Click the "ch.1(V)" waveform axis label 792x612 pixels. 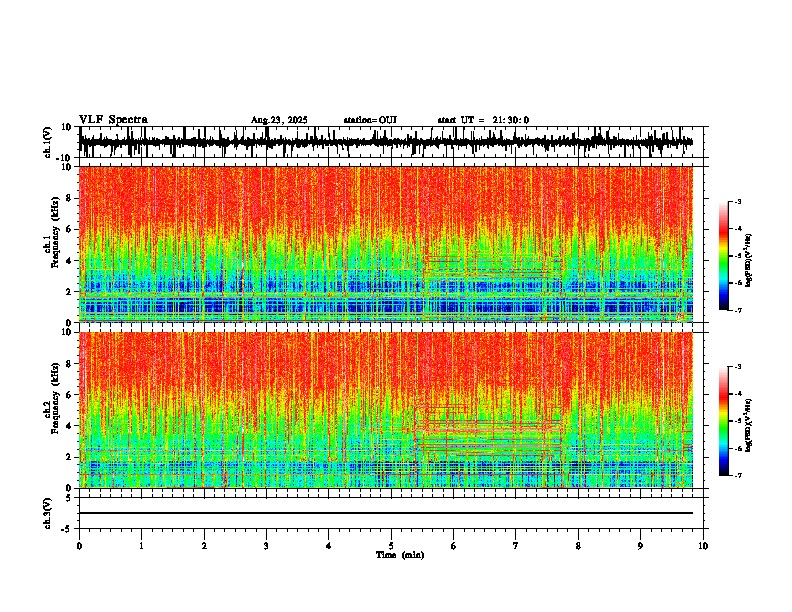[48, 142]
